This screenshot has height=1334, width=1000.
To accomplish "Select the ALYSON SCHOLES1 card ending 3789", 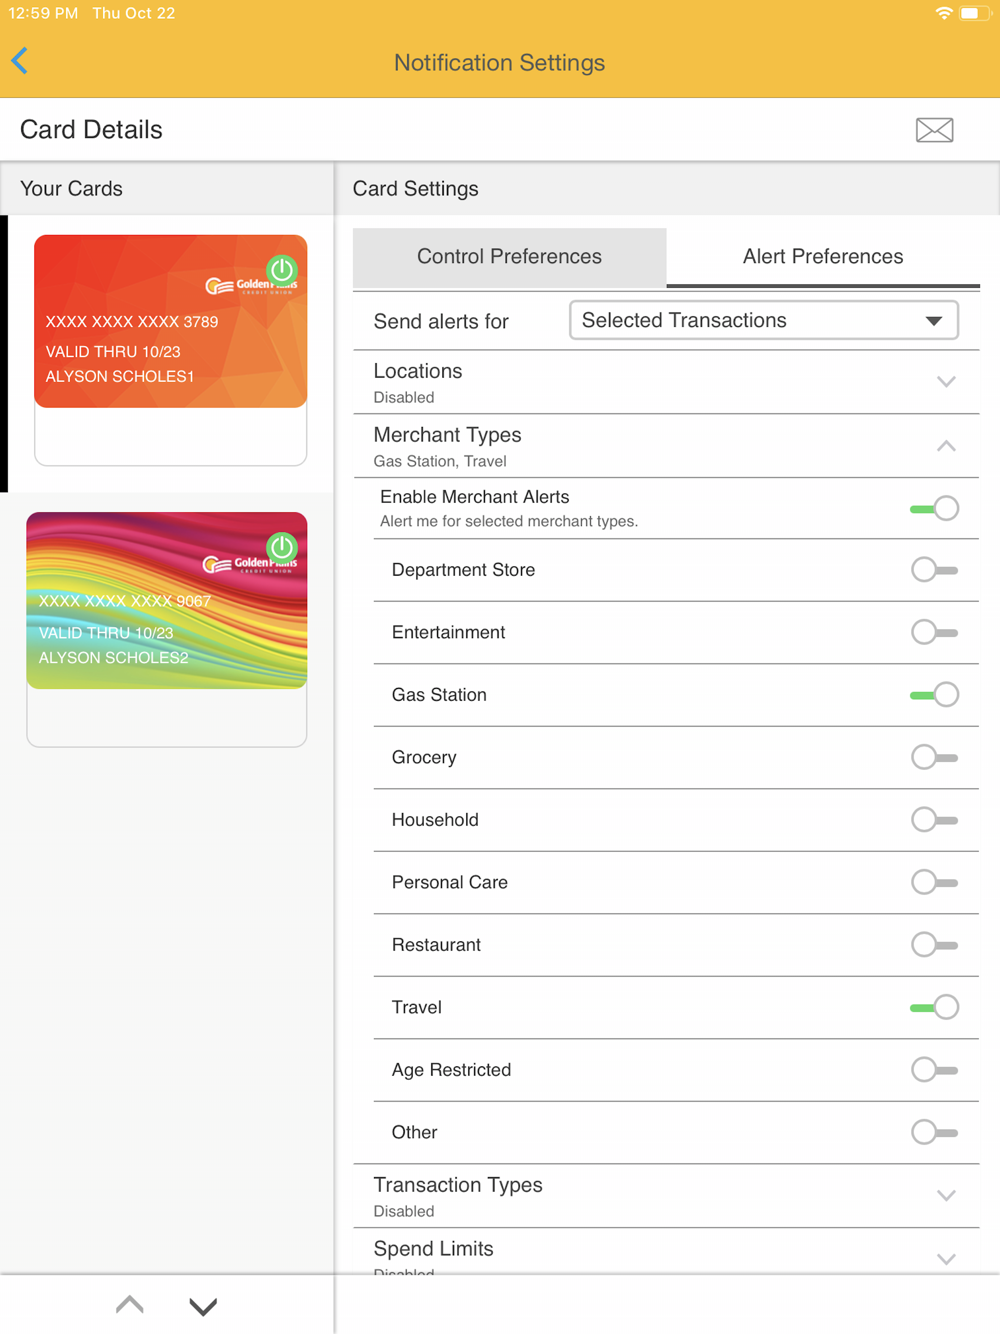I will click(170, 322).
